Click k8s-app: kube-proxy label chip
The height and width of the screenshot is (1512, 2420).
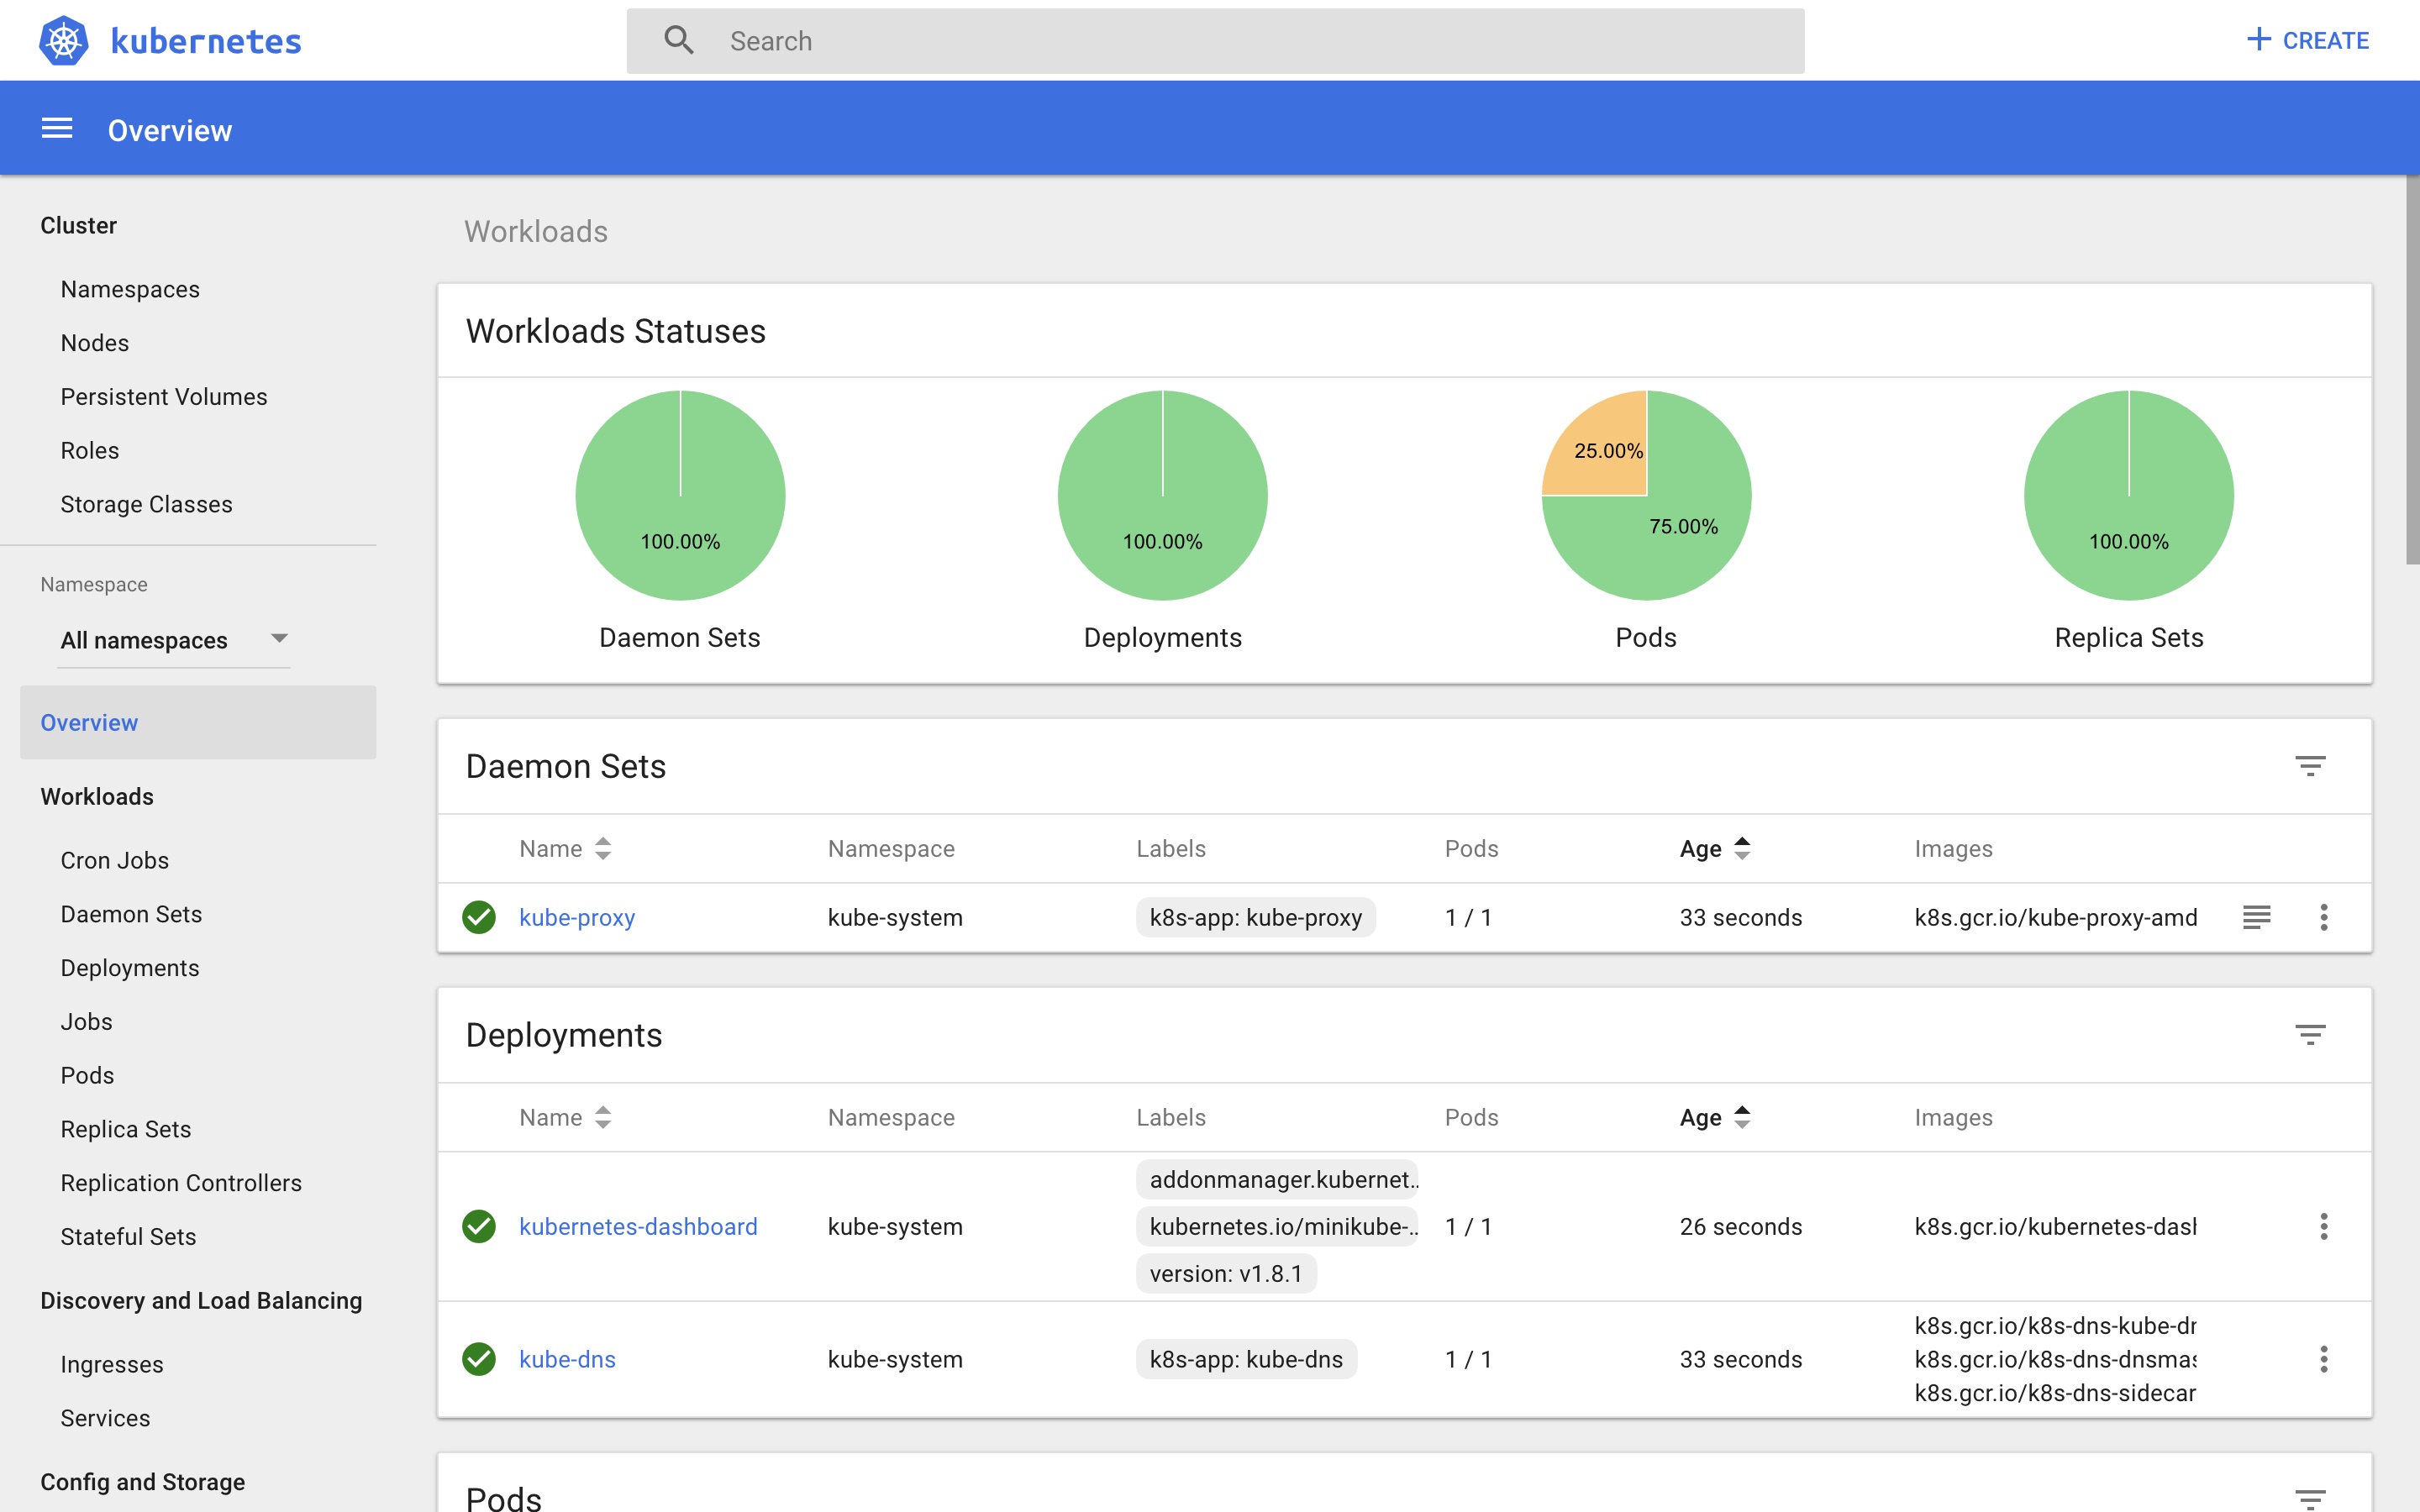1255,918
